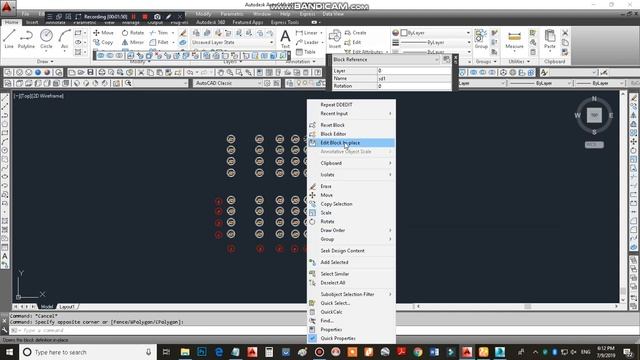Choose Select Similar in context menu

click(351, 274)
